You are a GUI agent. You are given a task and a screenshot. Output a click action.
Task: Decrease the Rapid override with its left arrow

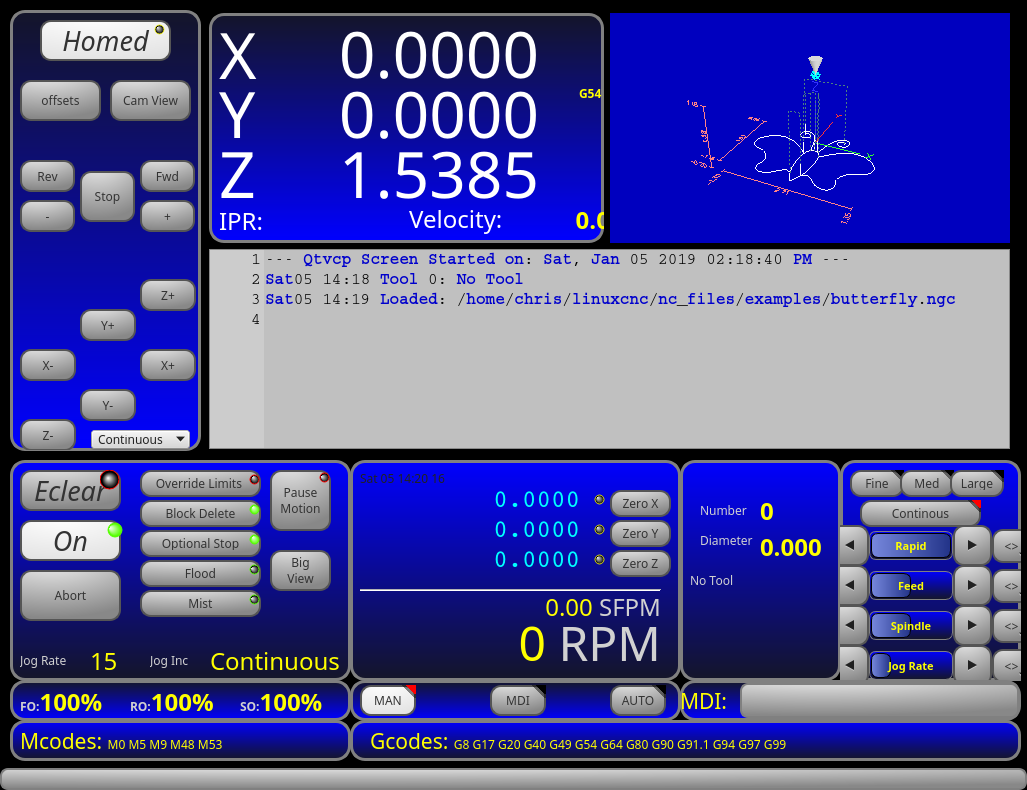(851, 545)
